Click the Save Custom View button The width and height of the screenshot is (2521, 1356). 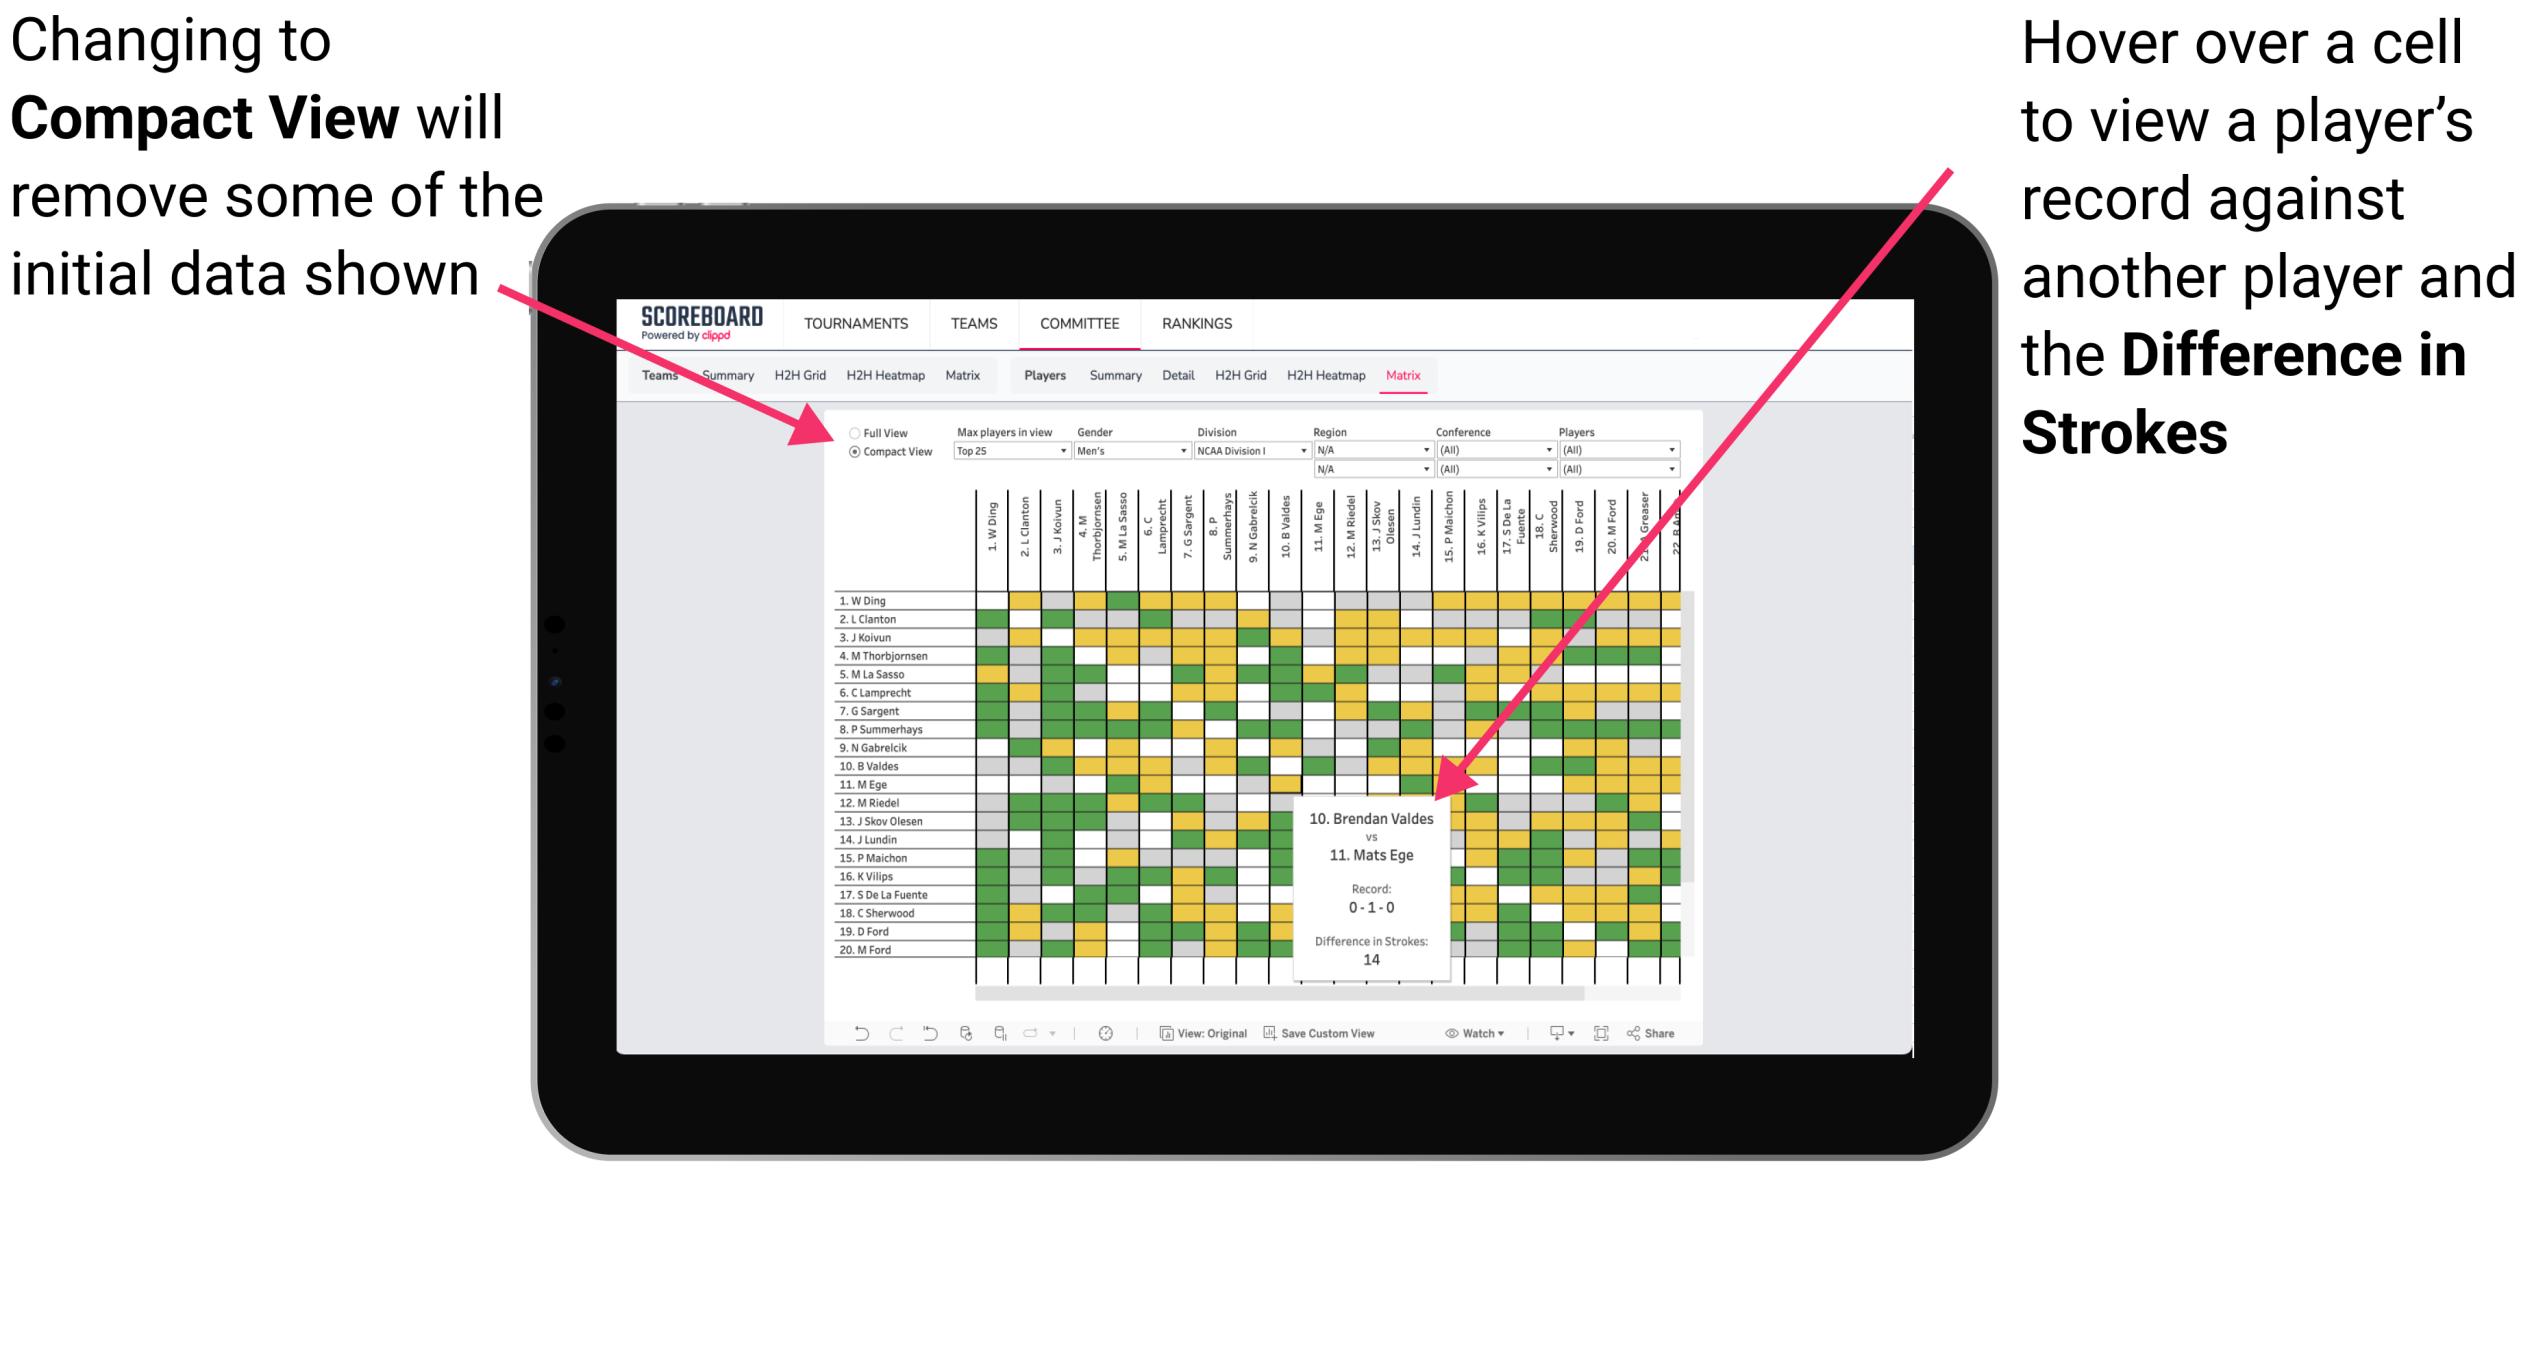click(1336, 1032)
